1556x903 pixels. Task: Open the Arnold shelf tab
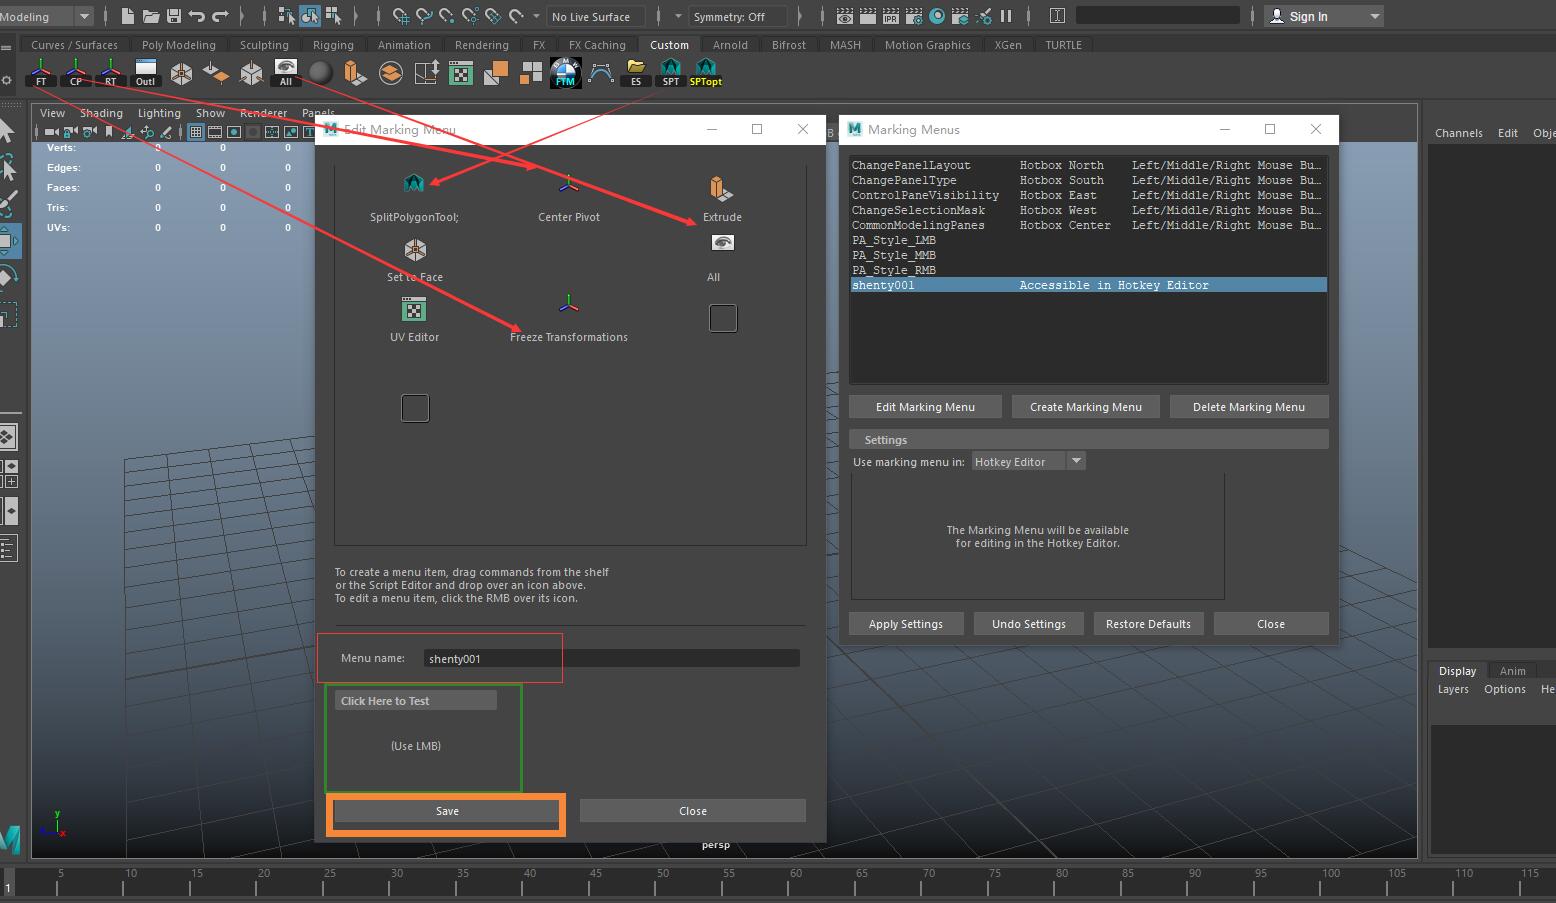pyautogui.click(x=730, y=45)
